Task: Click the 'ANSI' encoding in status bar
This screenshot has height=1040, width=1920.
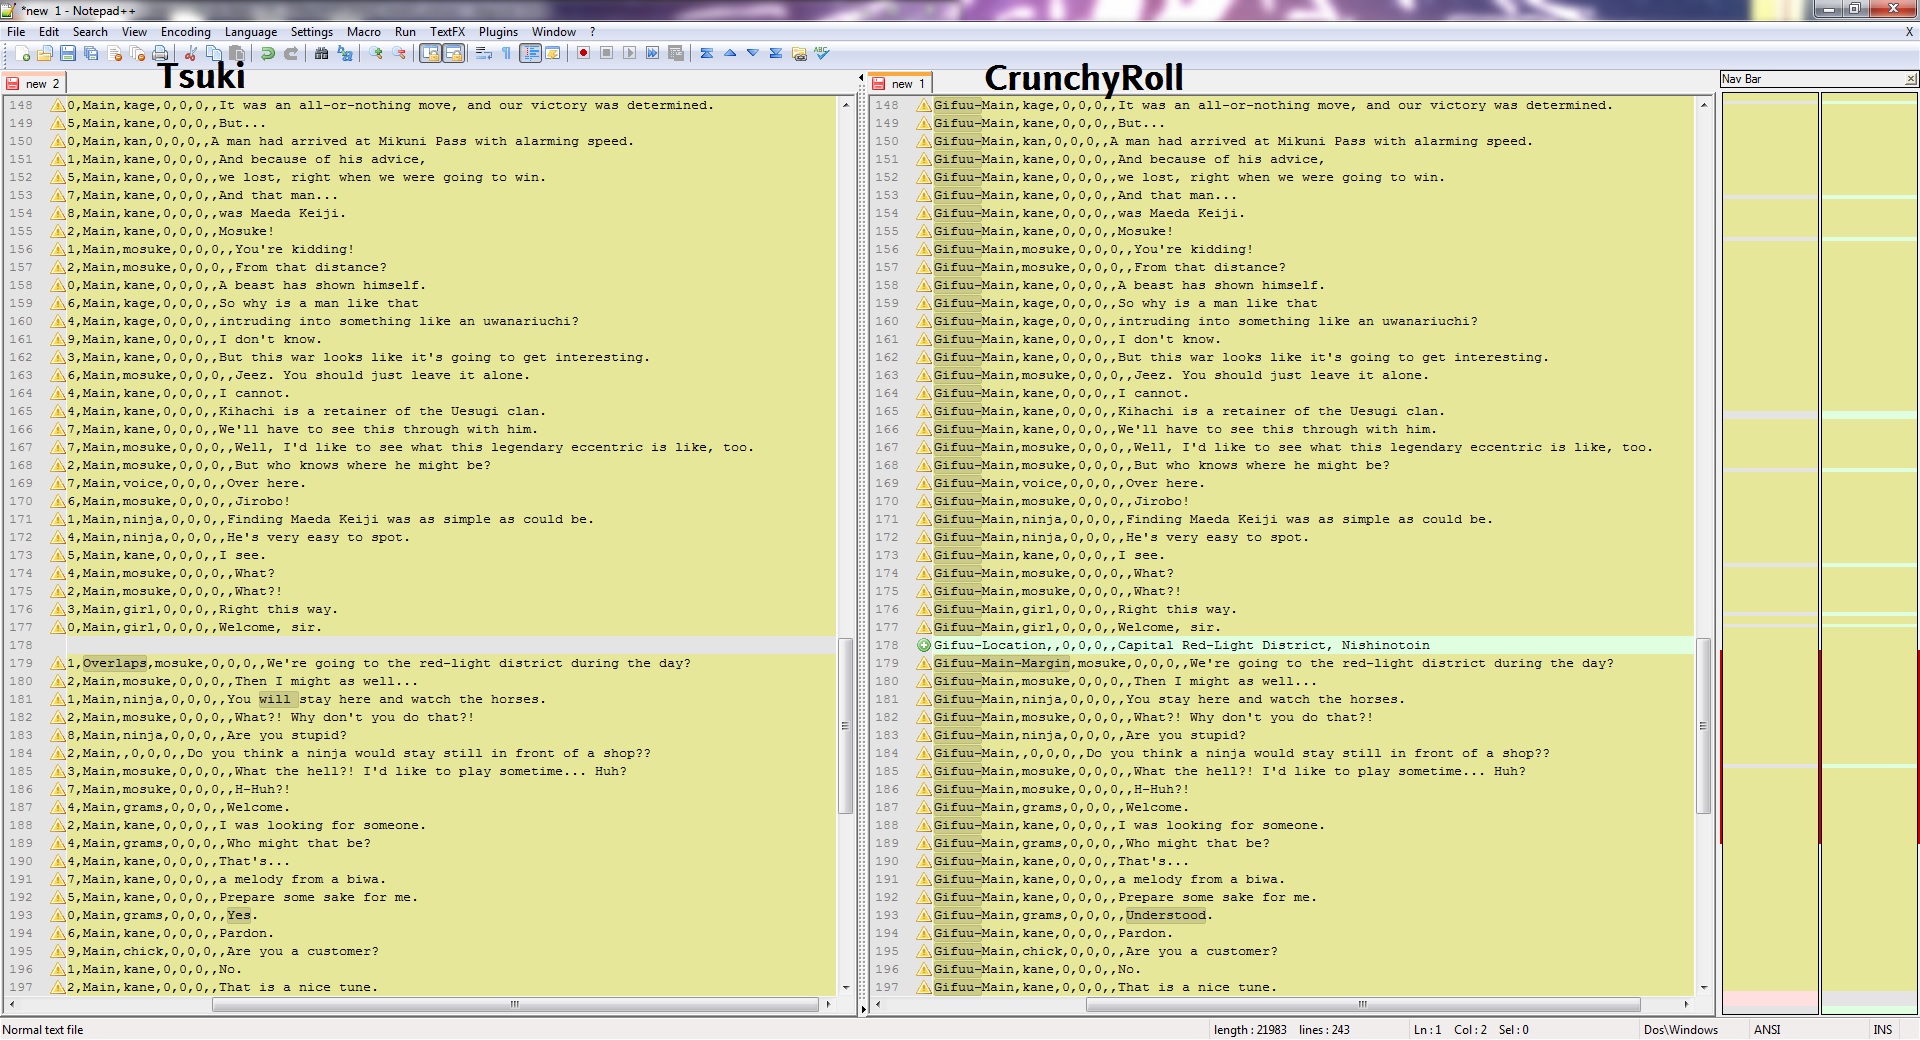Action: pos(1767,1030)
